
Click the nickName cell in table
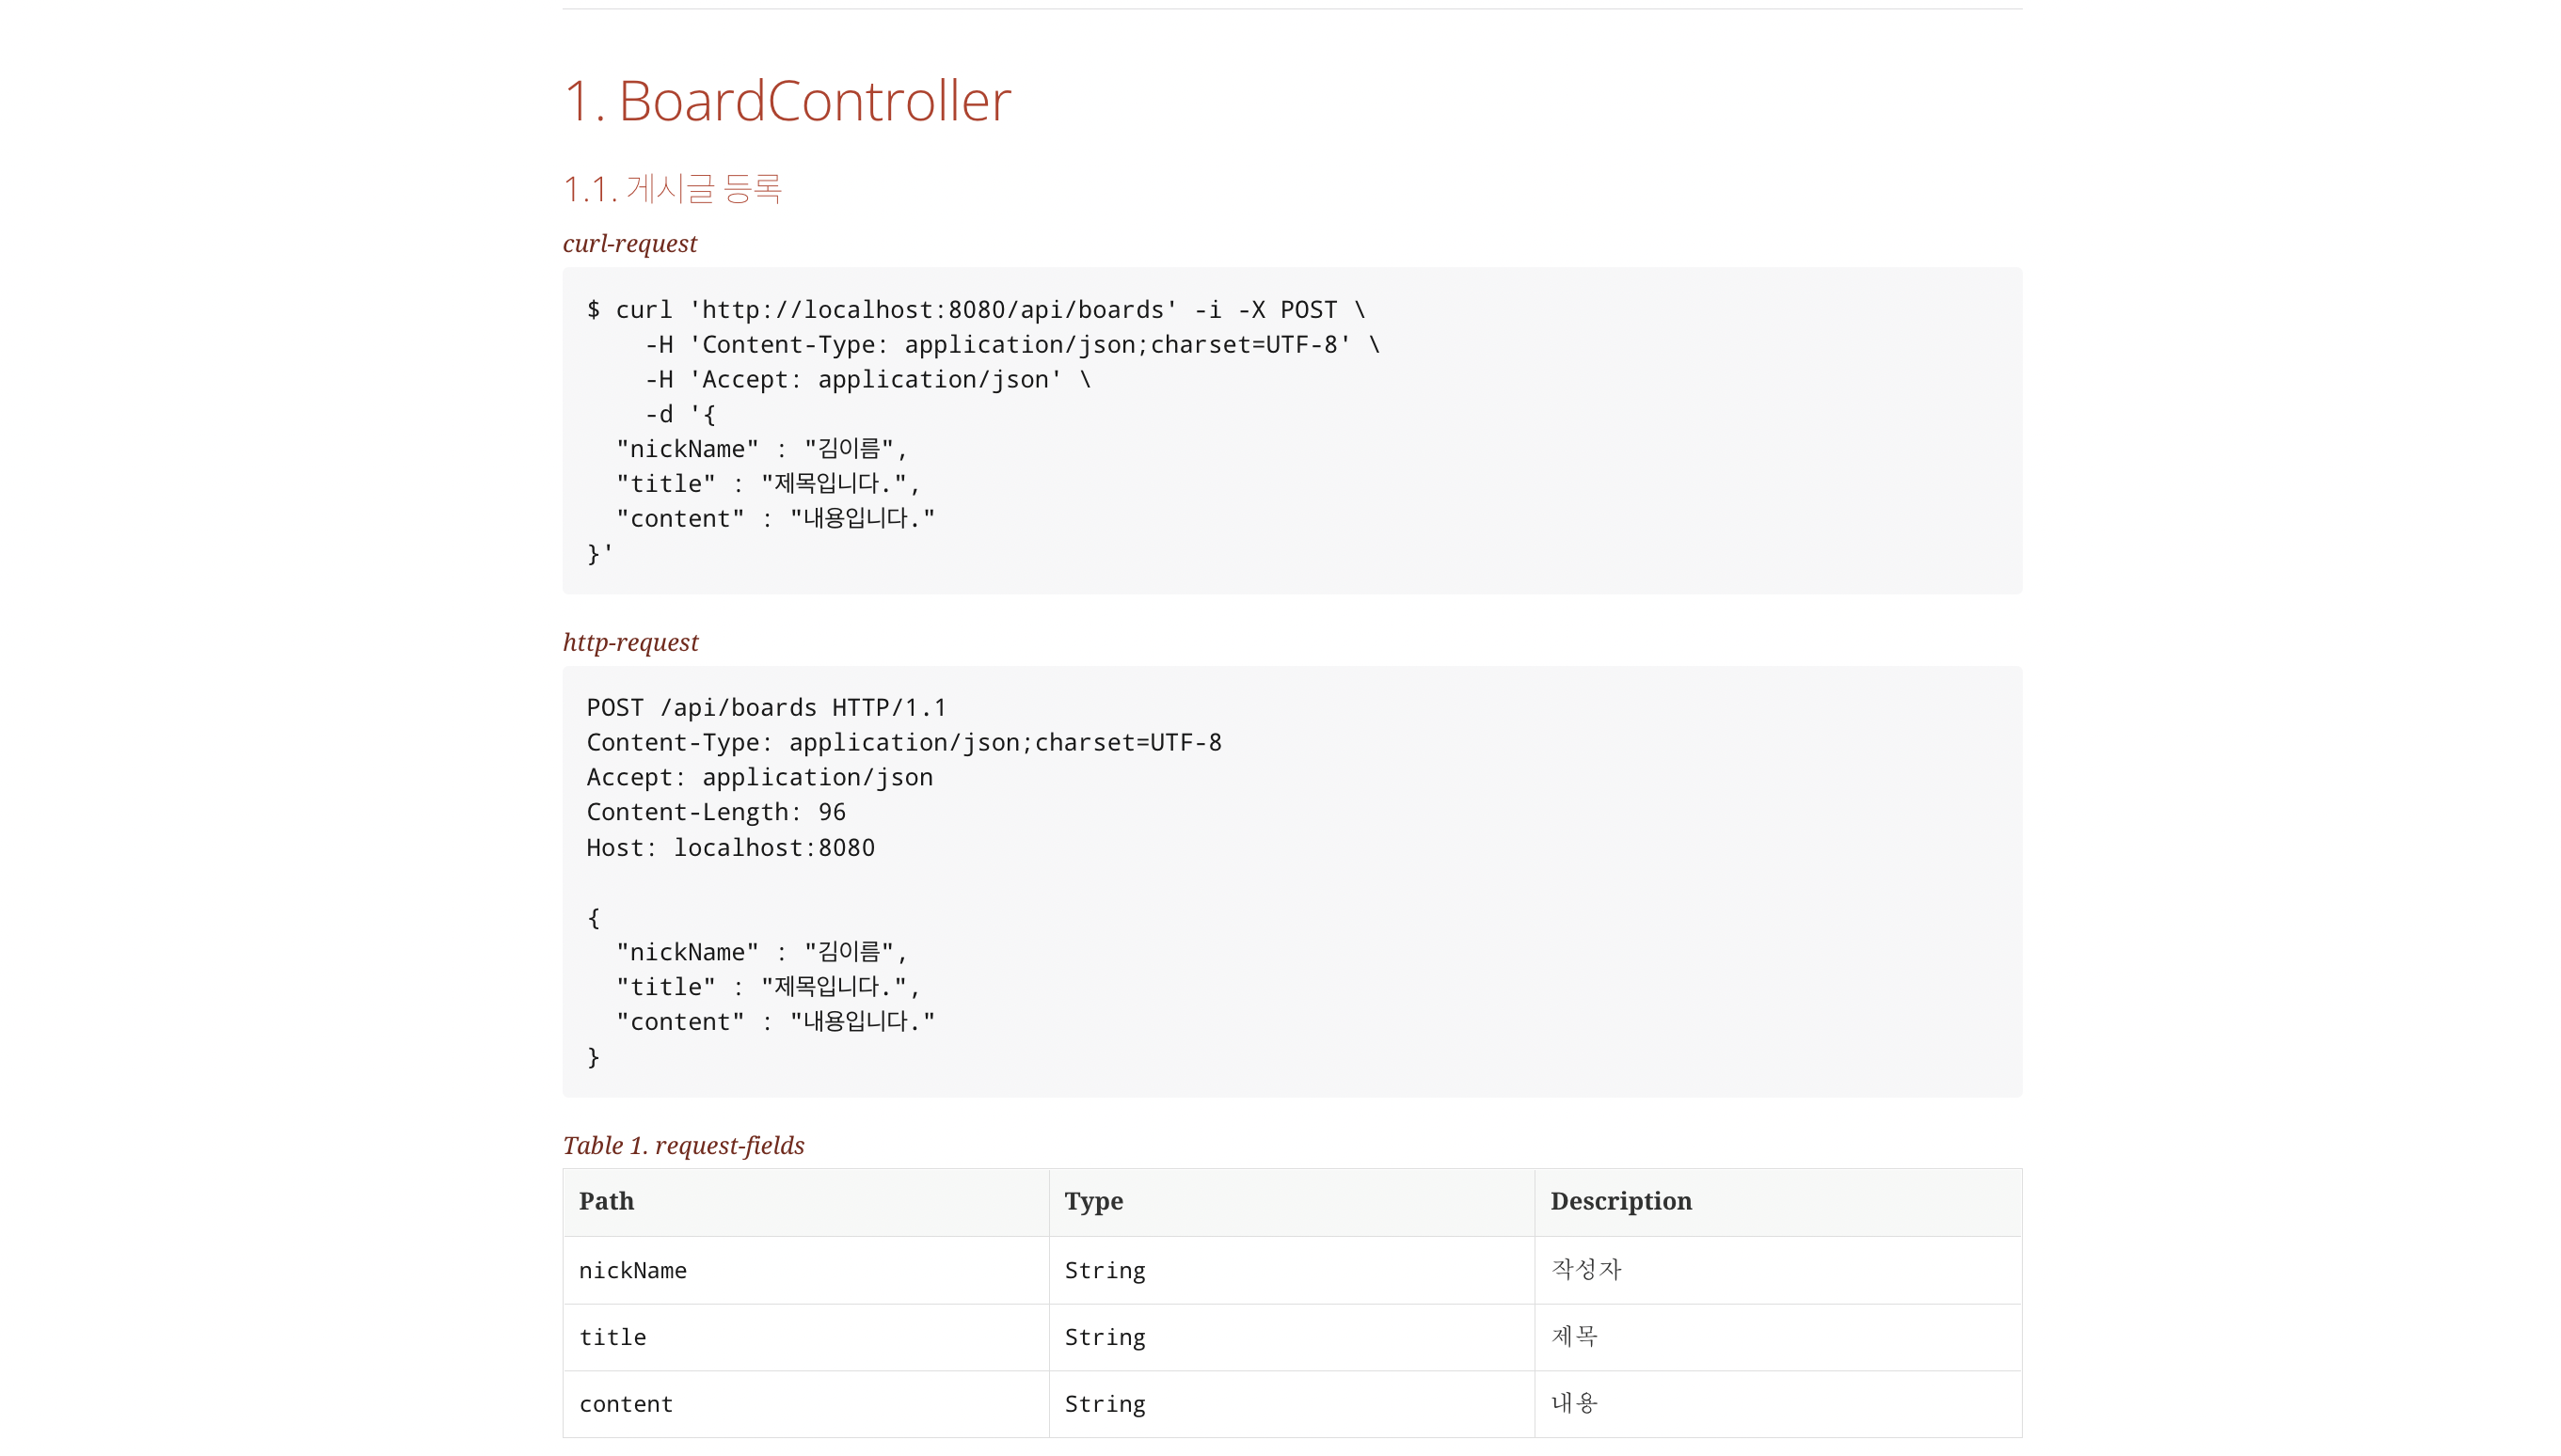(x=632, y=1270)
